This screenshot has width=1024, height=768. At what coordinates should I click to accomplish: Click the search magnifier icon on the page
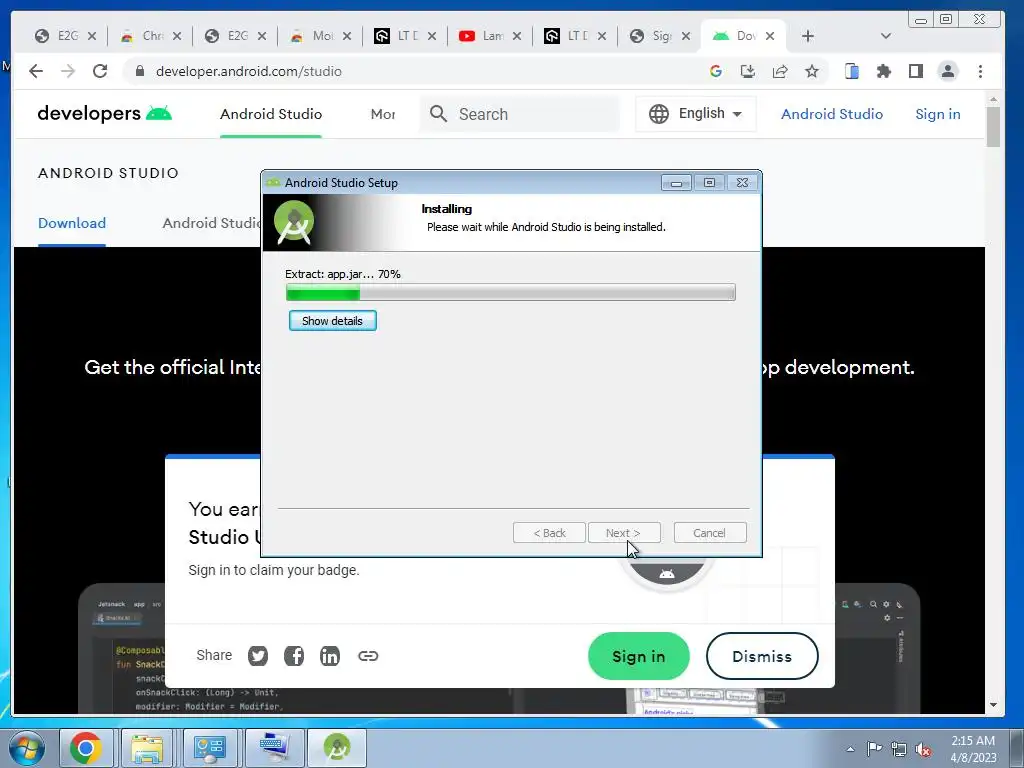(x=438, y=114)
